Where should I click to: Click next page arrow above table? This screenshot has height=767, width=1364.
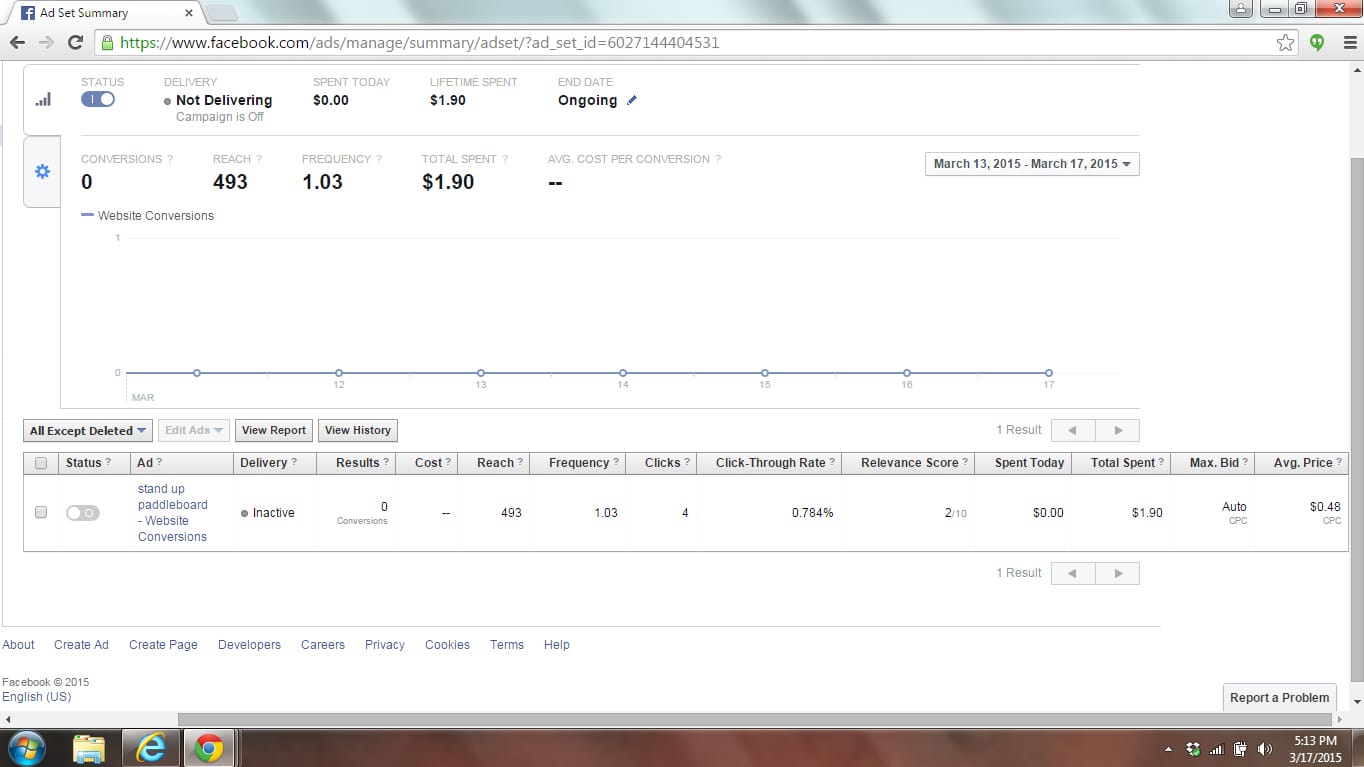tap(1117, 430)
